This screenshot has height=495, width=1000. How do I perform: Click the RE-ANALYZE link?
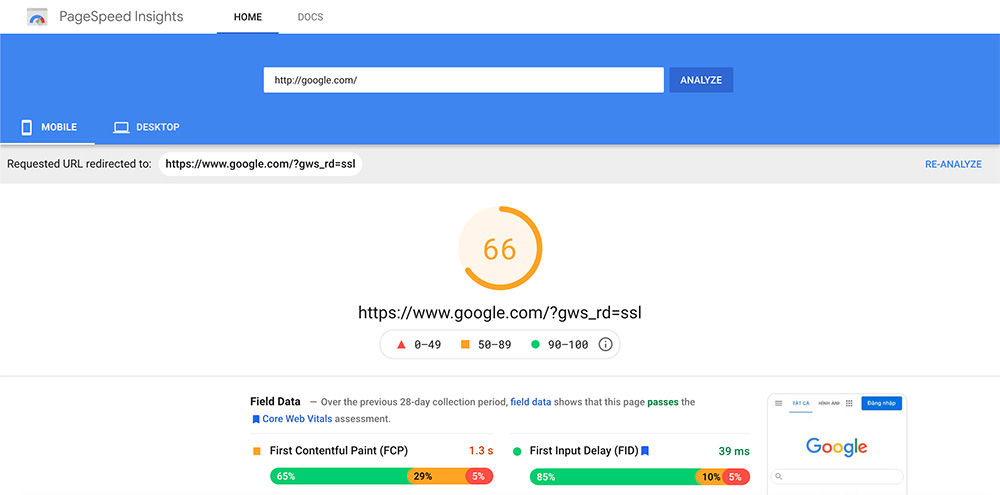click(x=953, y=164)
